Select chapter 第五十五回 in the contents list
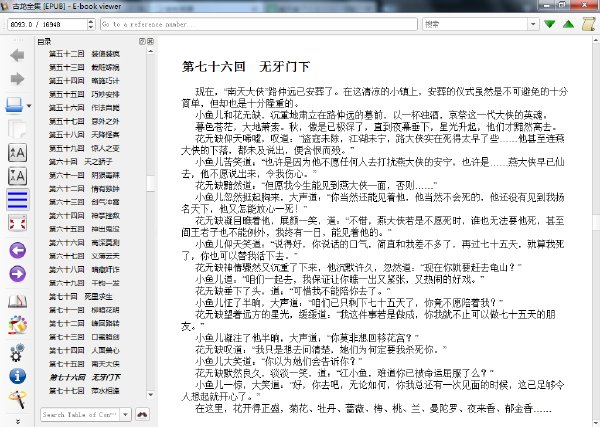Viewport: 600px width, 427px height. point(84,94)
